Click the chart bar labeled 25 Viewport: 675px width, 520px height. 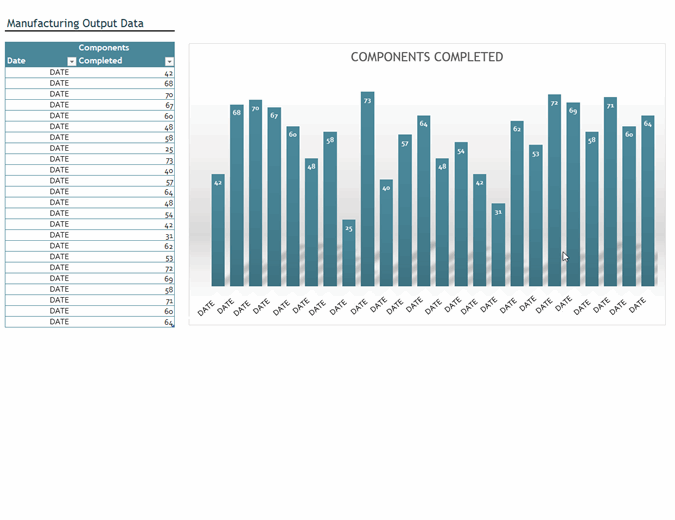(x=349, y=253)
